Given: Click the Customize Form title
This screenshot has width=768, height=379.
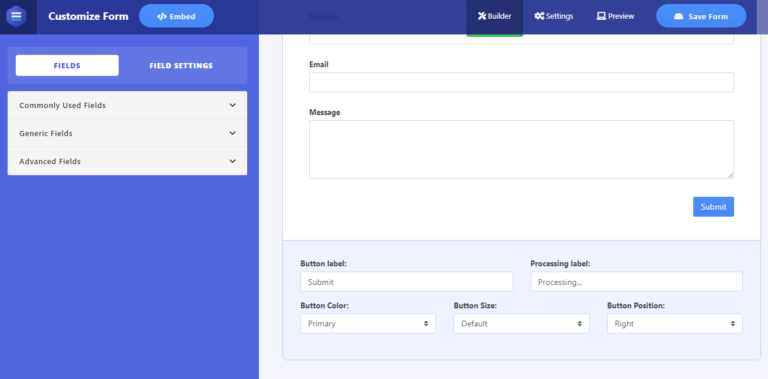Looking at the screenshot, I should click(88, 16).
